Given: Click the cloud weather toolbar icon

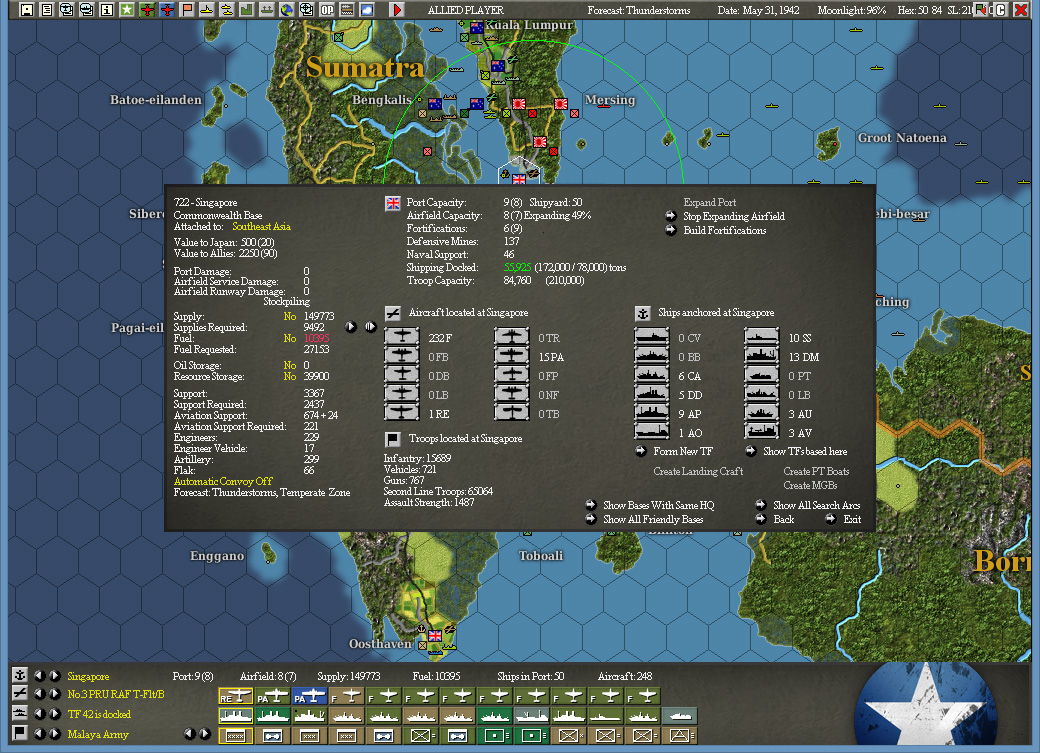Looking at the screenshot, I should 365,10.
